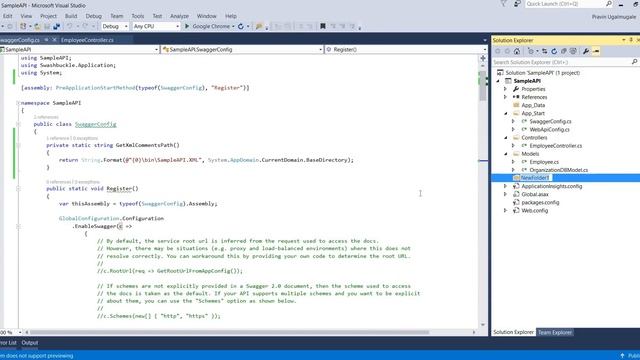This screenshot has height=360, width=640.
Task: Open the Output panel tab
Action: point(30,343)
